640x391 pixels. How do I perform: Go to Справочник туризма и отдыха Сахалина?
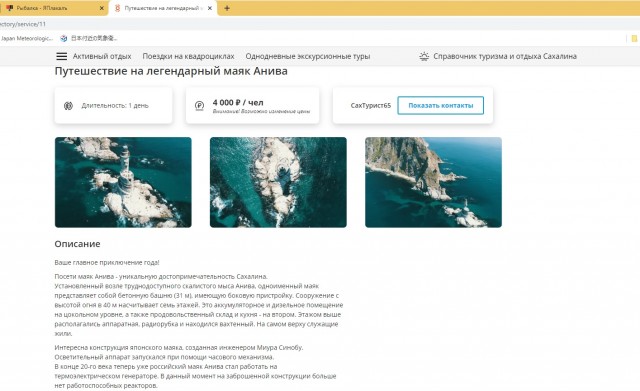pyautogui.click(x=505, y=56)
